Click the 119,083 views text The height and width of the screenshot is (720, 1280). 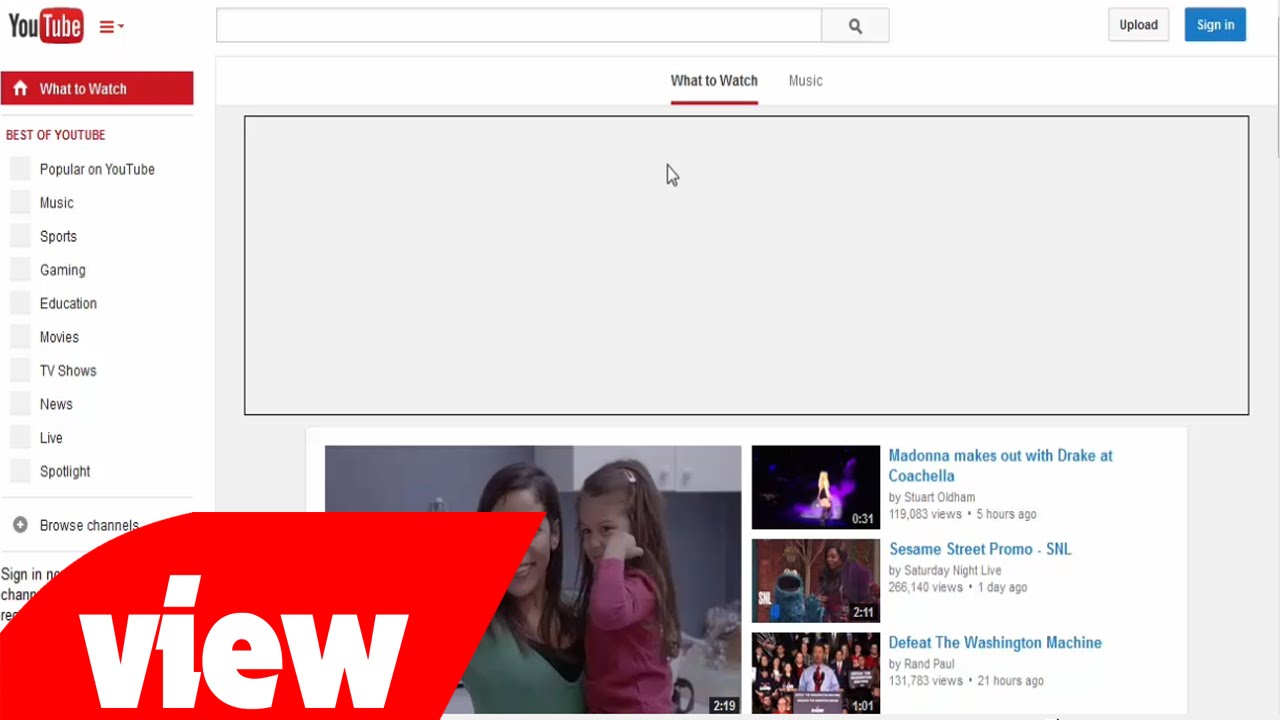click(925, 514)
